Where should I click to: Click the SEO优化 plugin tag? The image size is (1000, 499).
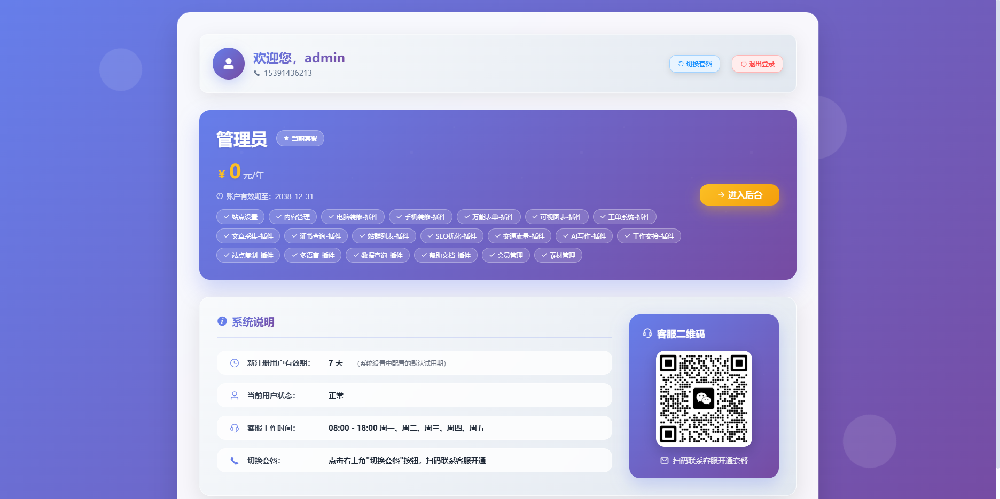(452, 236)
